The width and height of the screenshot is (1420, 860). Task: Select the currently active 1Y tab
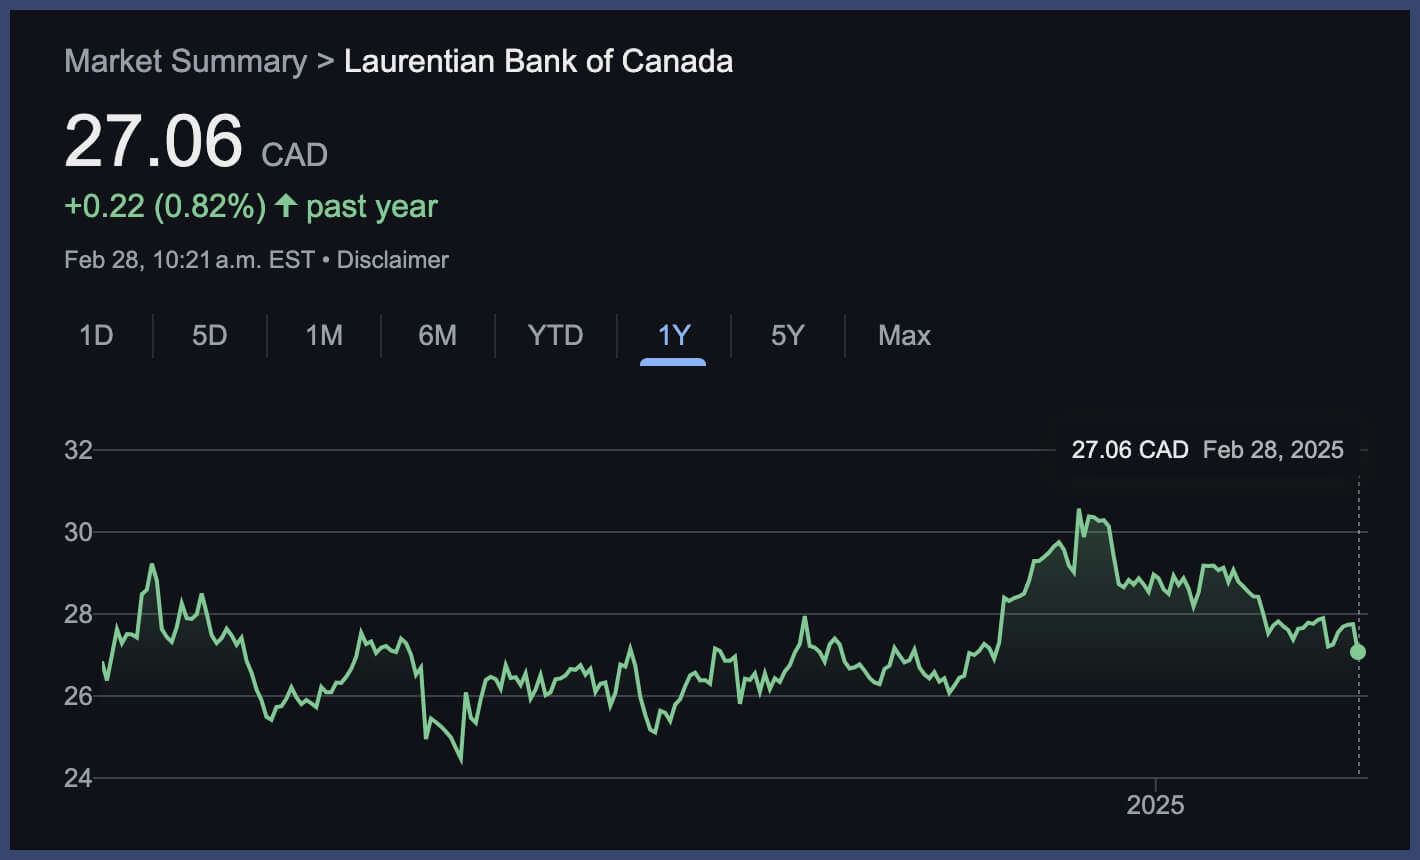(672, 336)
